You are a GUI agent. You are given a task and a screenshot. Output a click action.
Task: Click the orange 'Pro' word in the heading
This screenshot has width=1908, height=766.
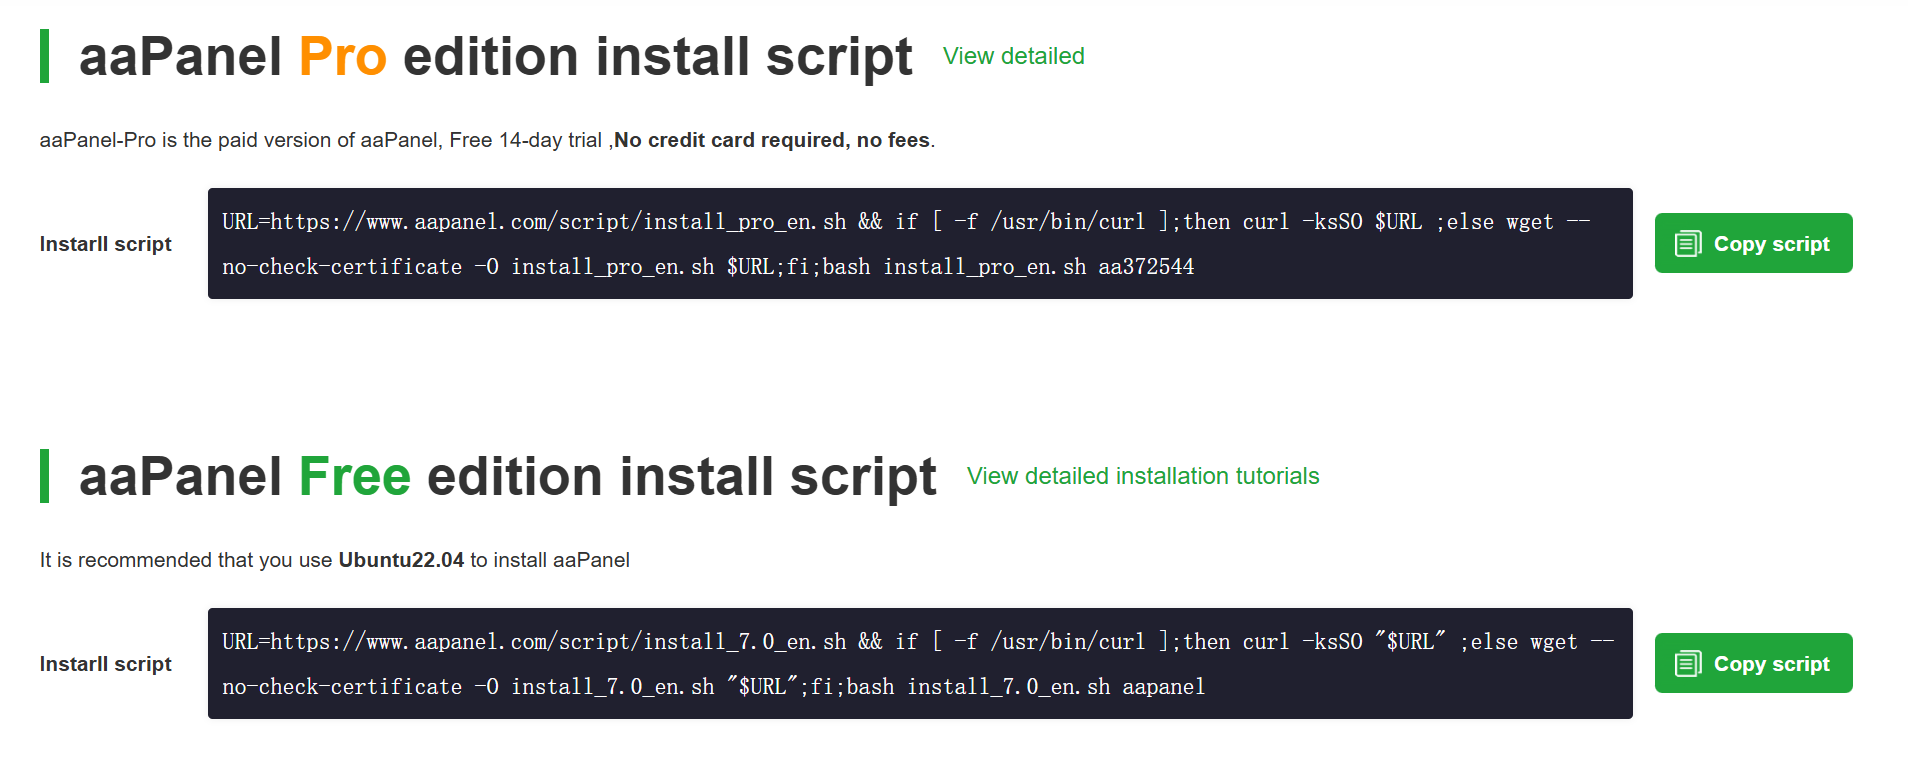(x=342, y=57)
